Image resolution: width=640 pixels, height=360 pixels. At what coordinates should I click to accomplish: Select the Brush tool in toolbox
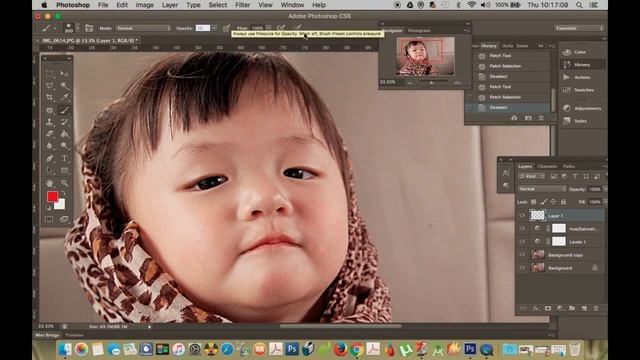[x=64, y=110]
